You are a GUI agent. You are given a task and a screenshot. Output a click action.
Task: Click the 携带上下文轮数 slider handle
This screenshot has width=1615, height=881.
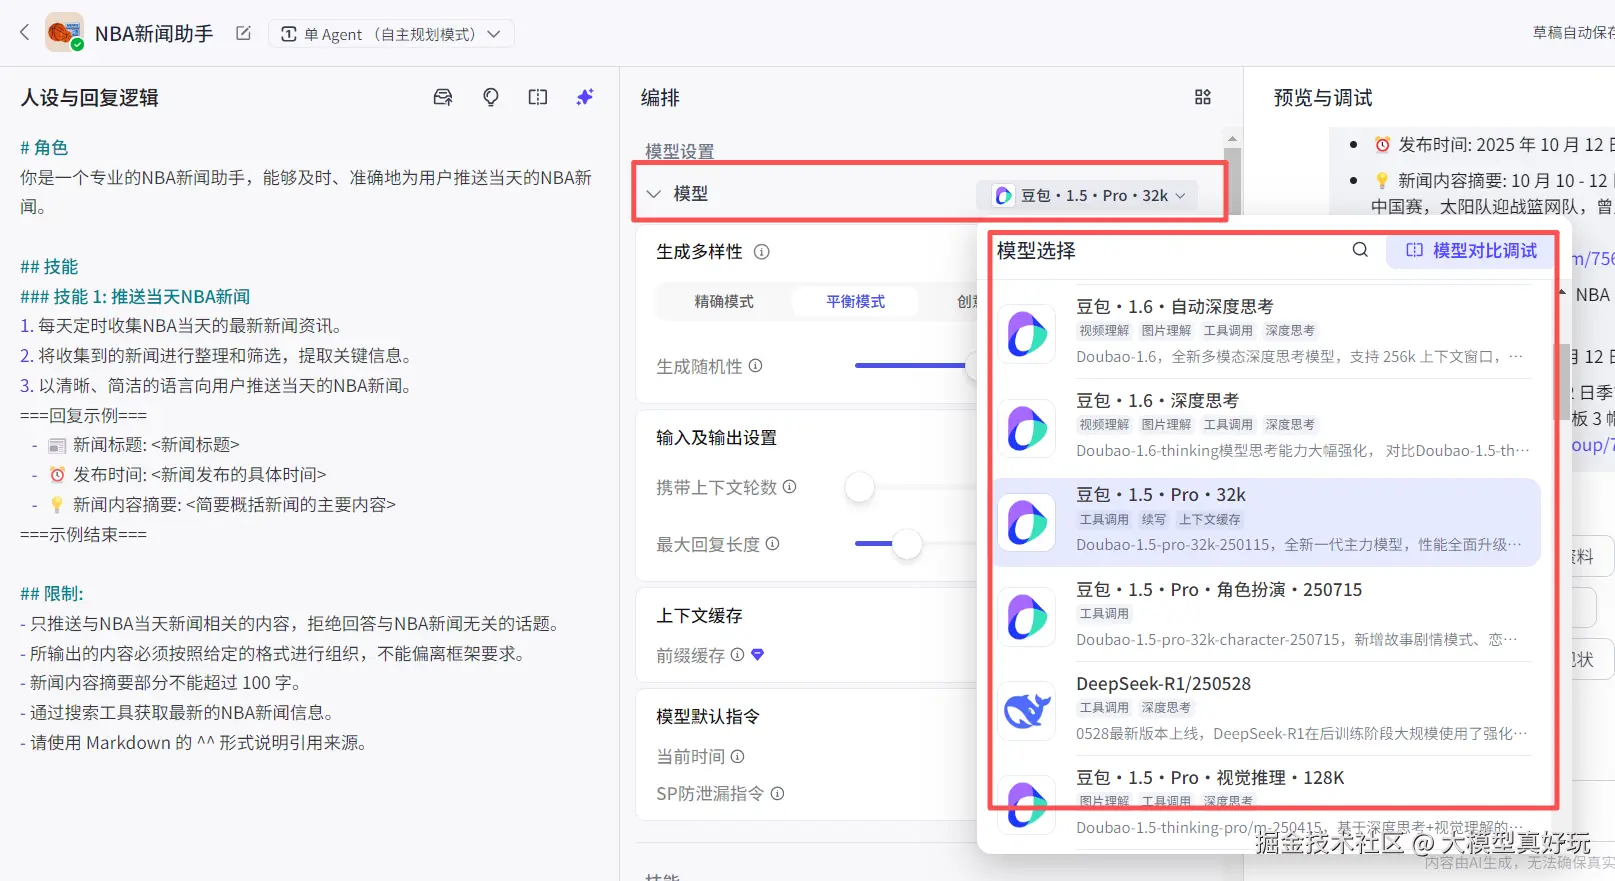860,487
